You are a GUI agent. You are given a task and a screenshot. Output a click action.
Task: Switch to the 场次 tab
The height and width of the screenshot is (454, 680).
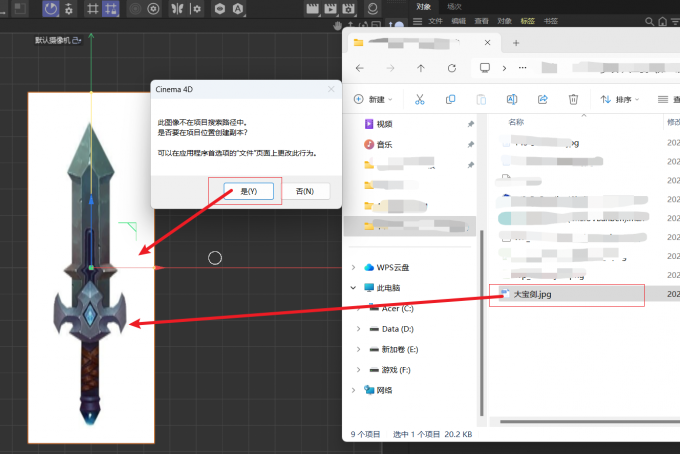[x=454, y=7]
